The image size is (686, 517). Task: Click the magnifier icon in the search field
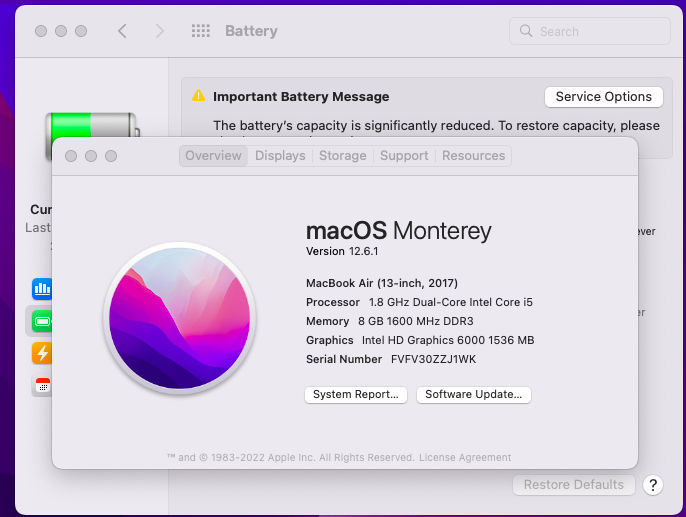[525, 31]
